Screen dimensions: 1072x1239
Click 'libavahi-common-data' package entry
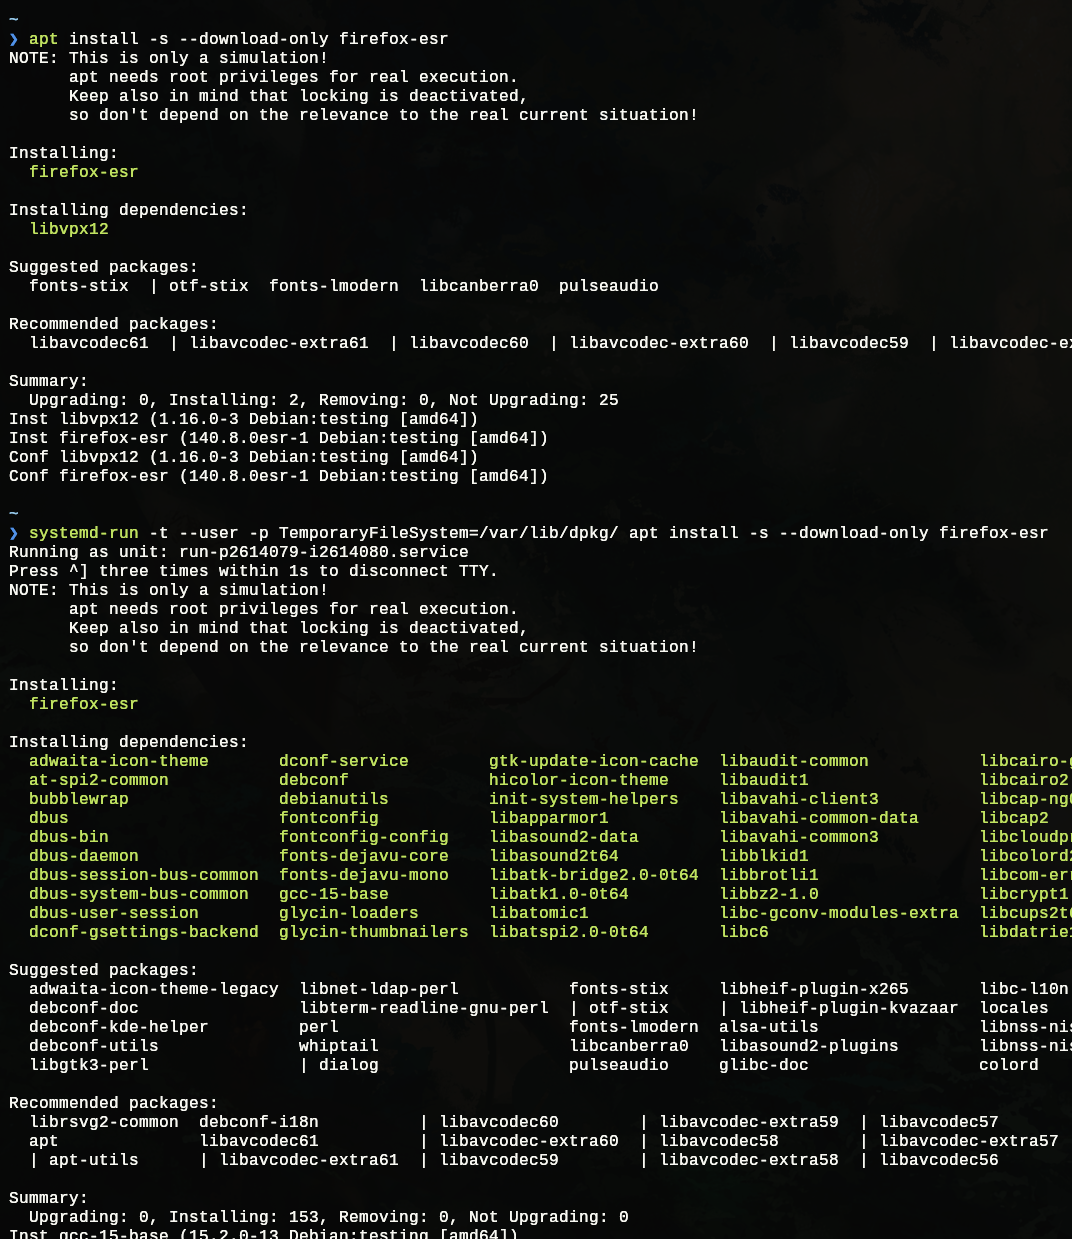click(x=819, y=818)
